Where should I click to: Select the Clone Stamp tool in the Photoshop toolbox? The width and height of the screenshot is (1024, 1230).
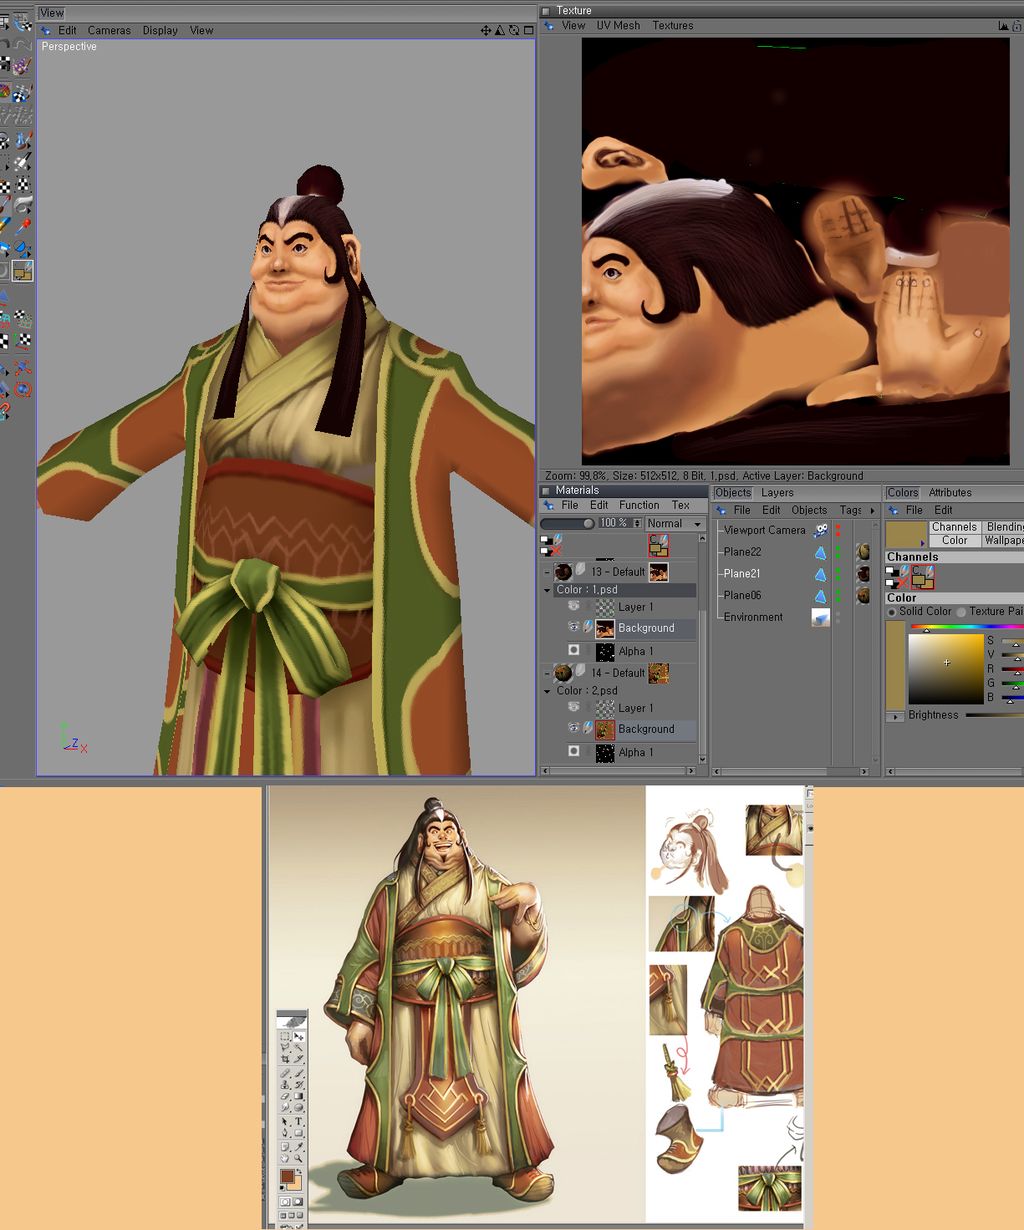click(x=285, y=1085)
